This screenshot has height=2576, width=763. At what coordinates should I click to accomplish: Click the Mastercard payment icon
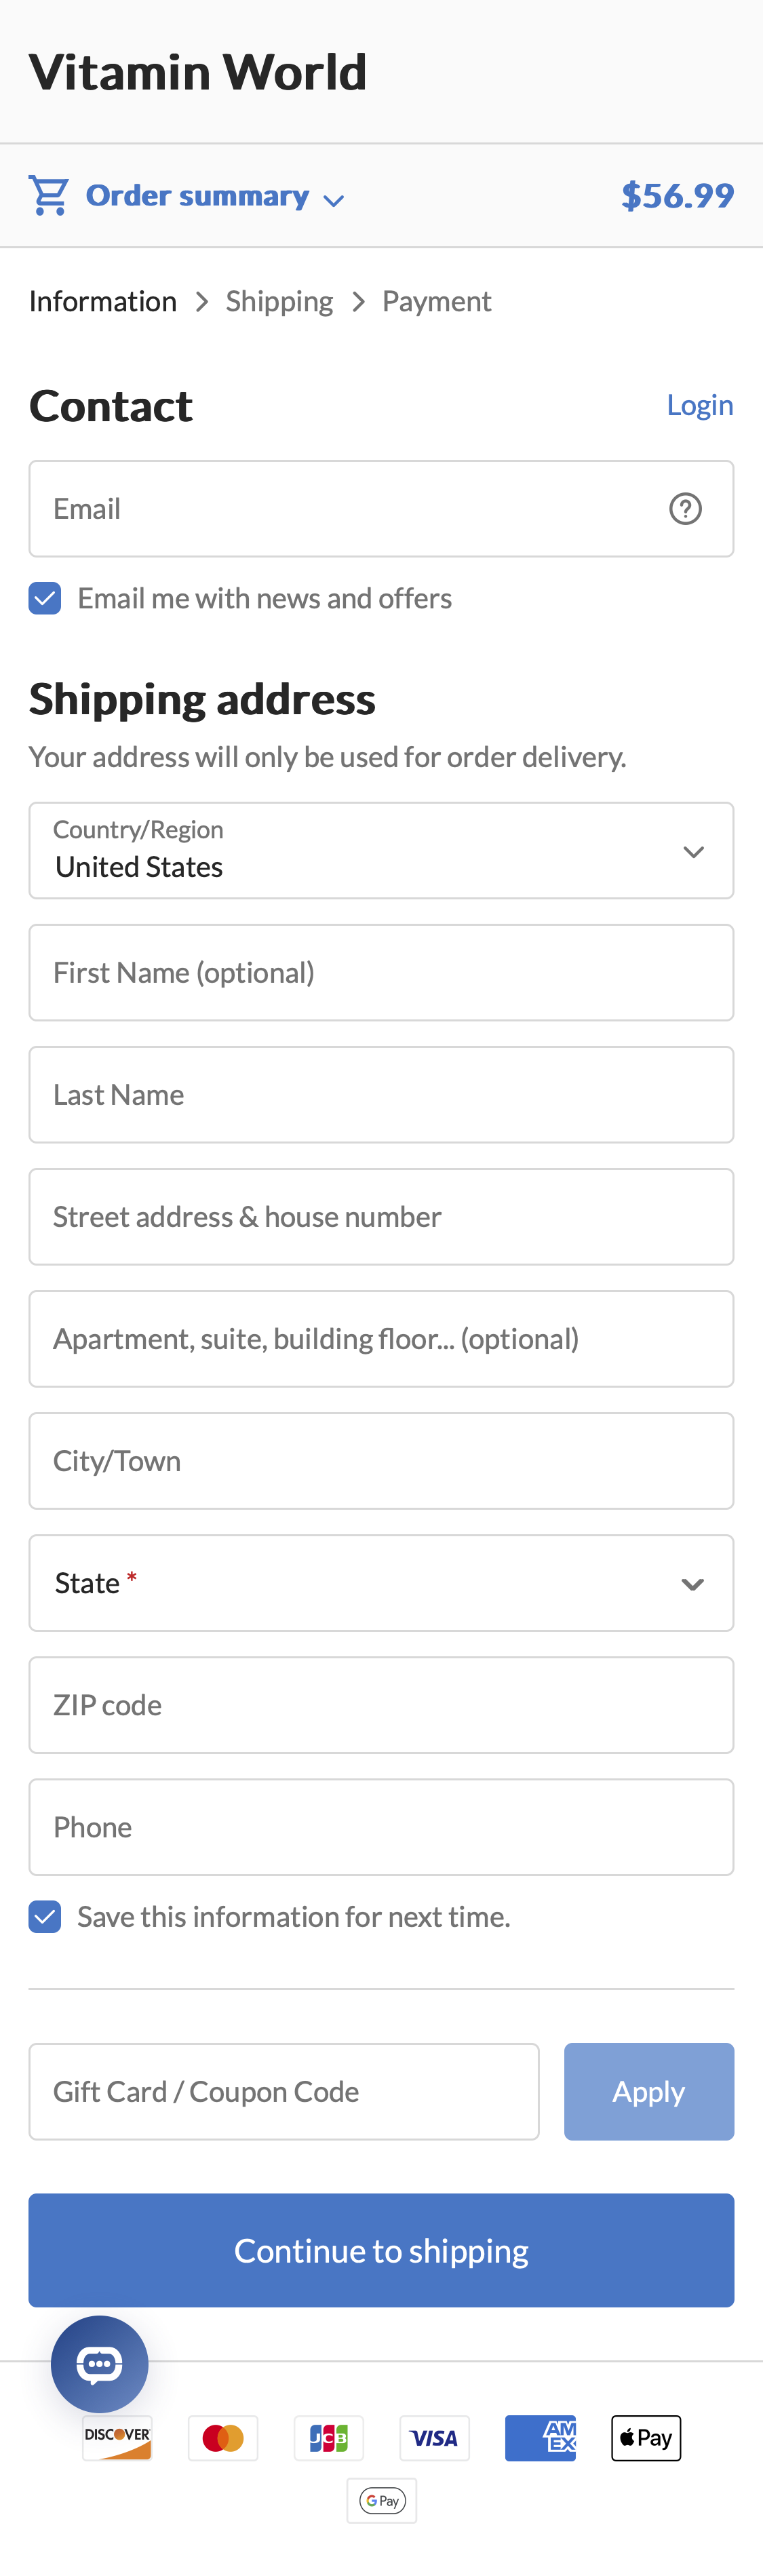coord(223,2438)
